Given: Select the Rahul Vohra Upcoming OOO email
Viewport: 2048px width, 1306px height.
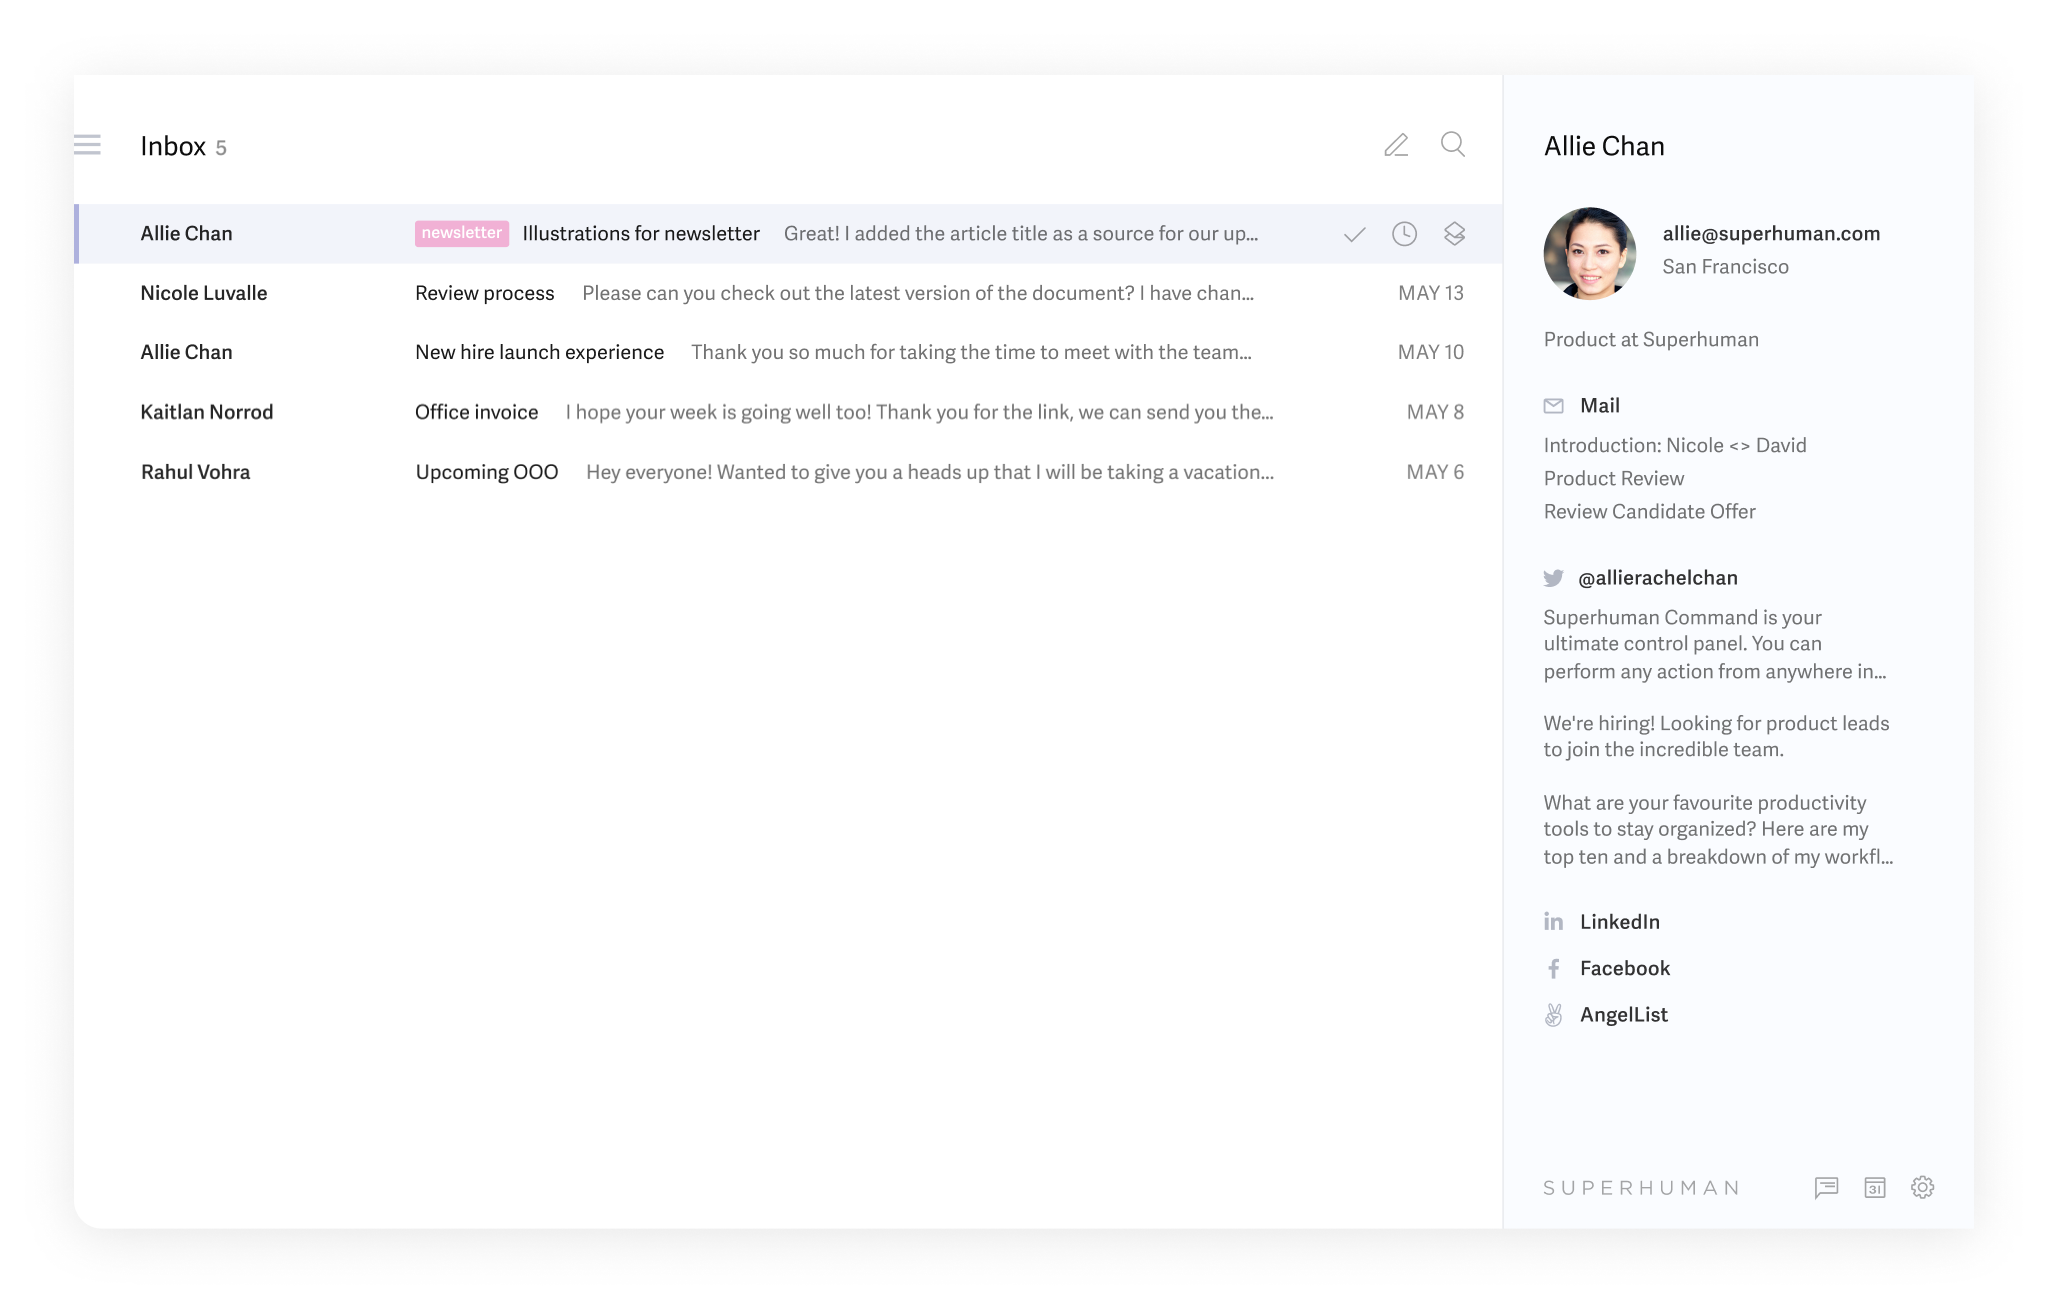Looking at the screenshot, I should (486, 472).
